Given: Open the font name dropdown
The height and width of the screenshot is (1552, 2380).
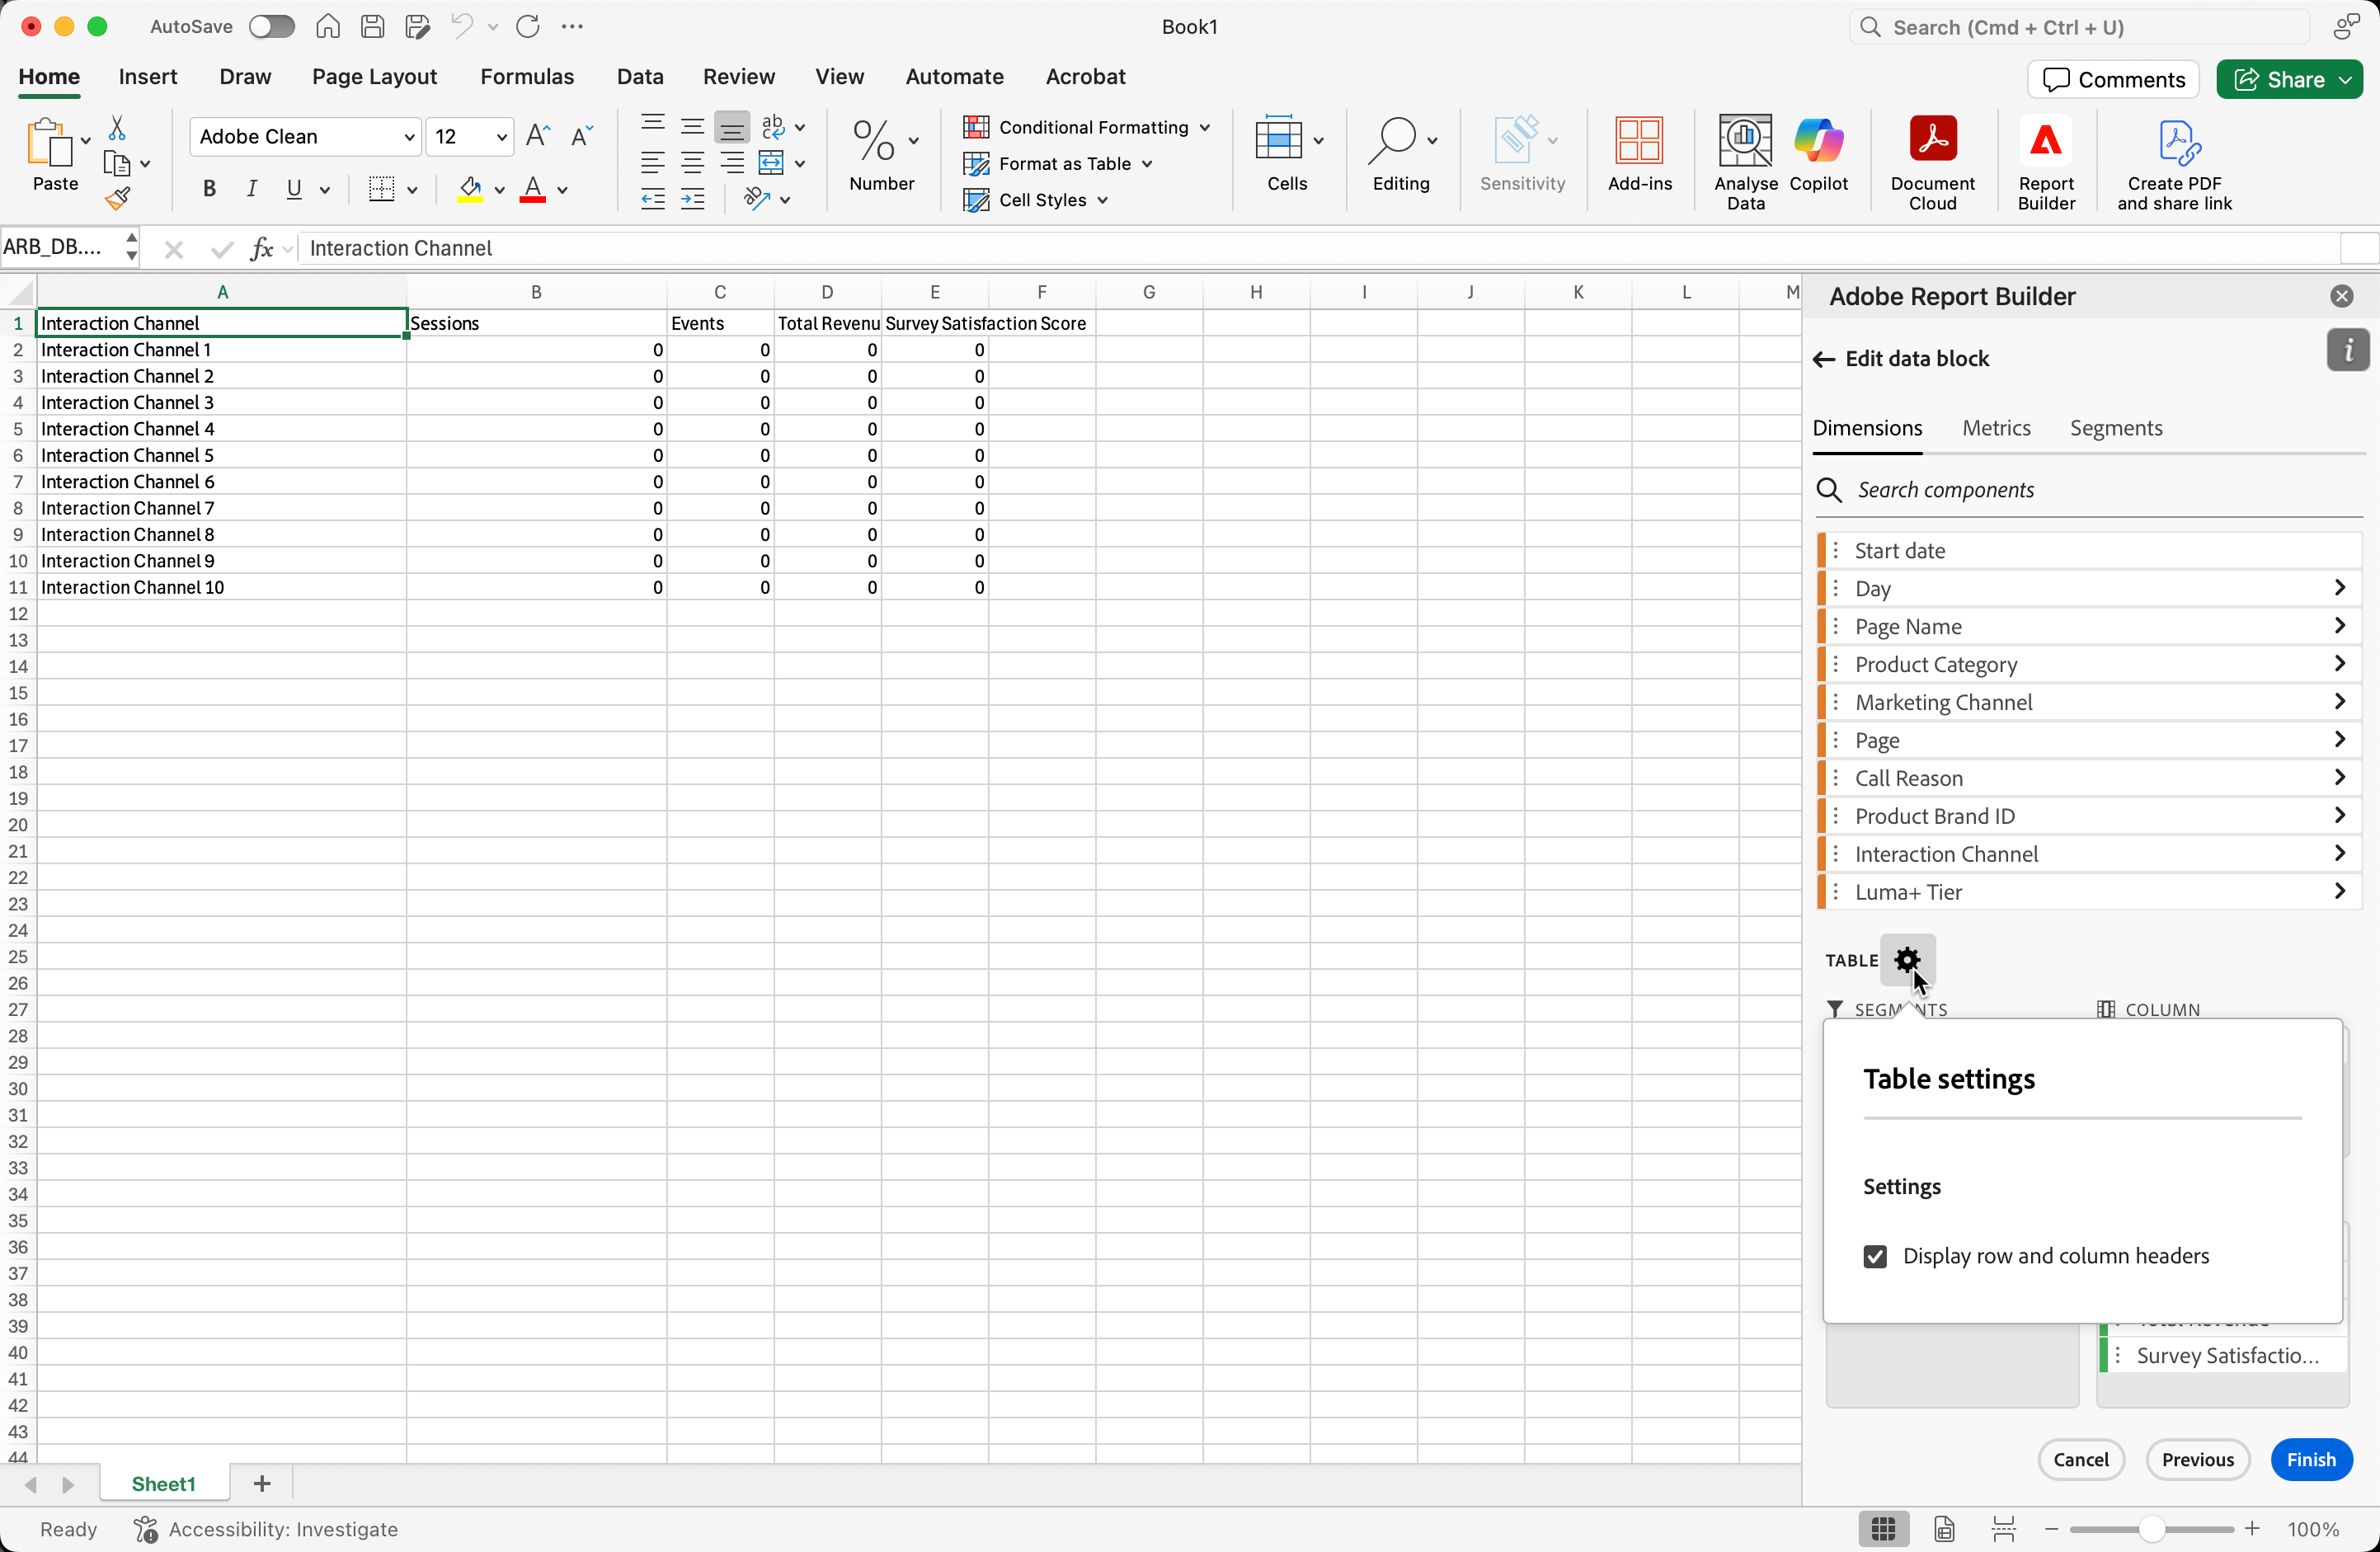Looking at the screenshot, I should pos(409,137).
